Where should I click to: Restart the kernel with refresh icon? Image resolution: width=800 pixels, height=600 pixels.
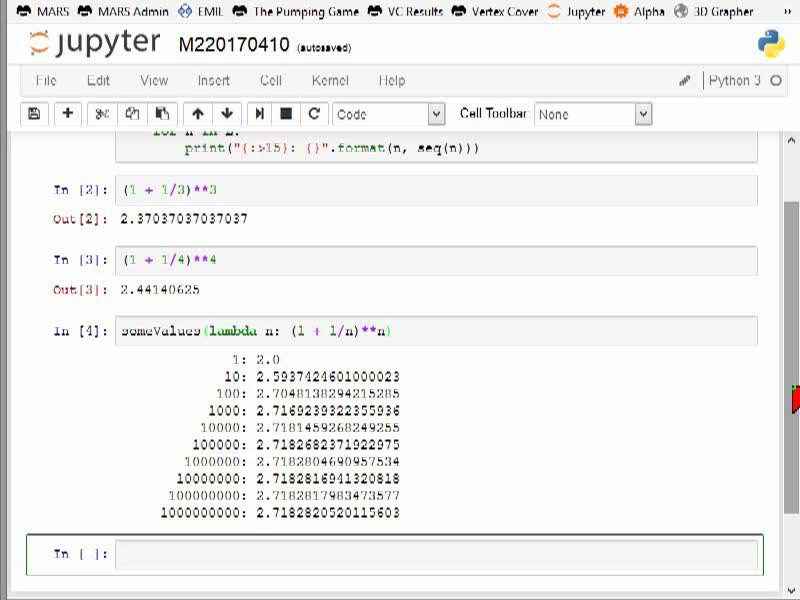314,114
